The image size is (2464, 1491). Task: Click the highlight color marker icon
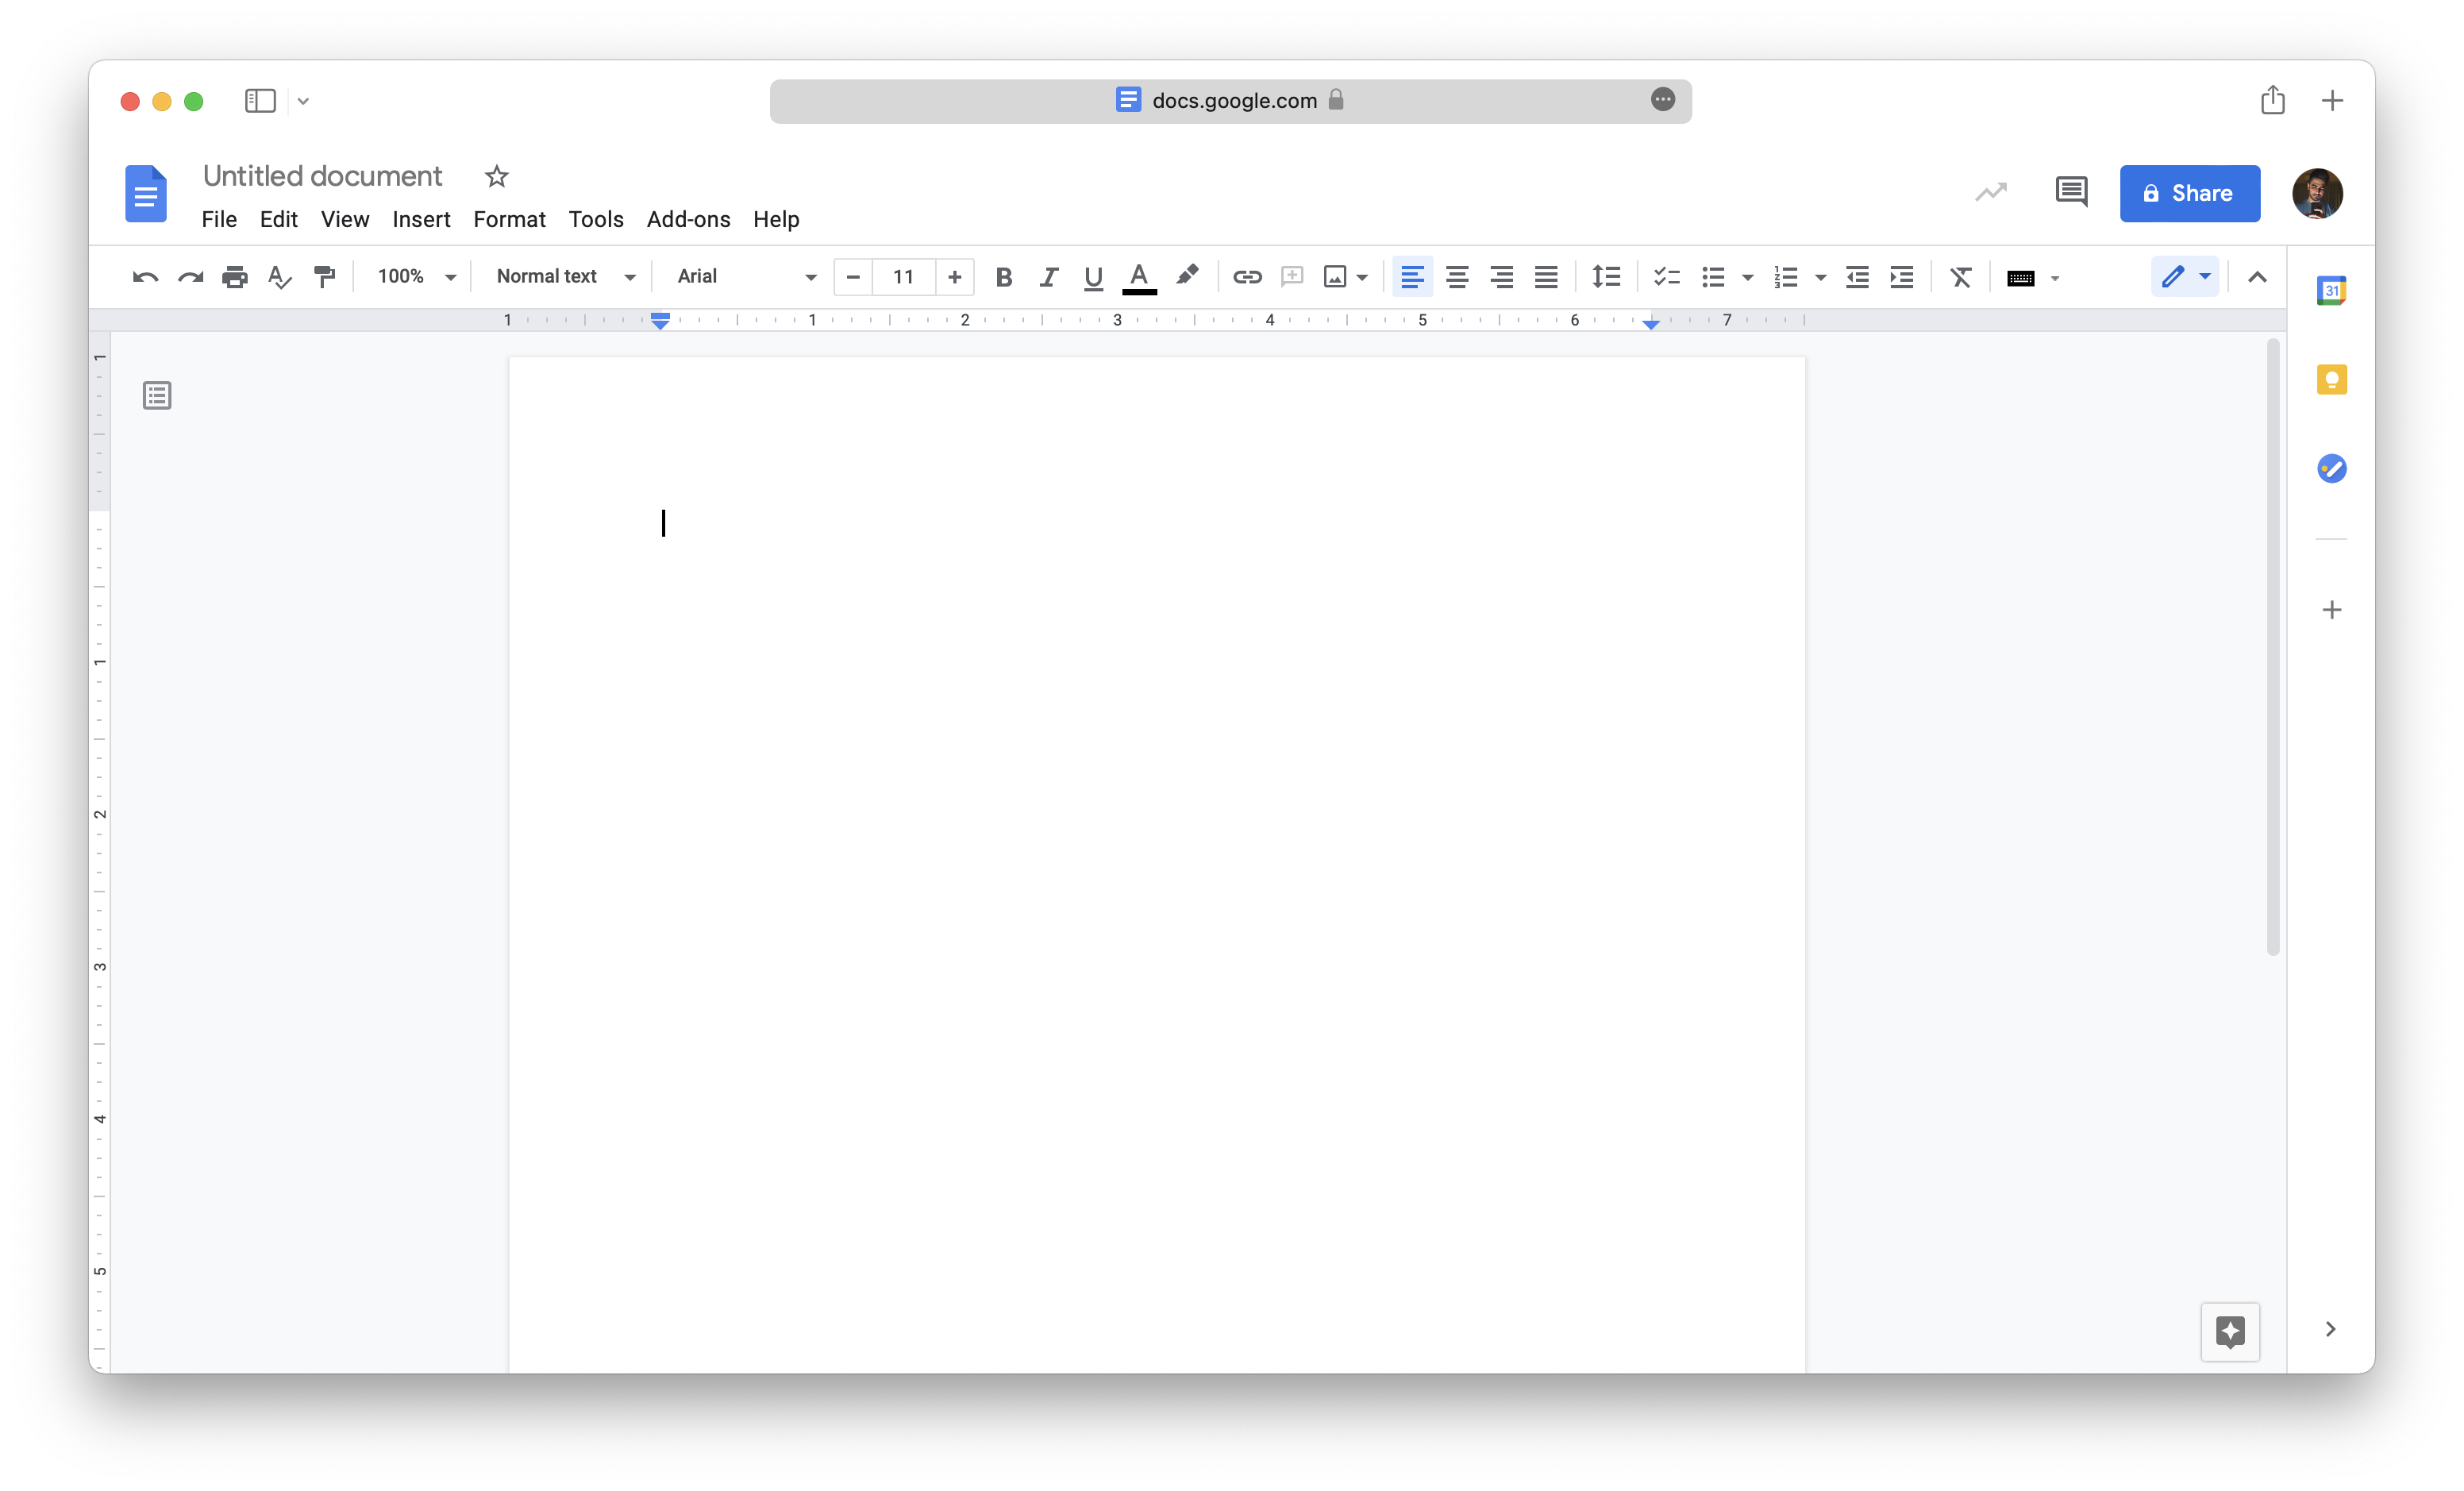[1187, 276]
